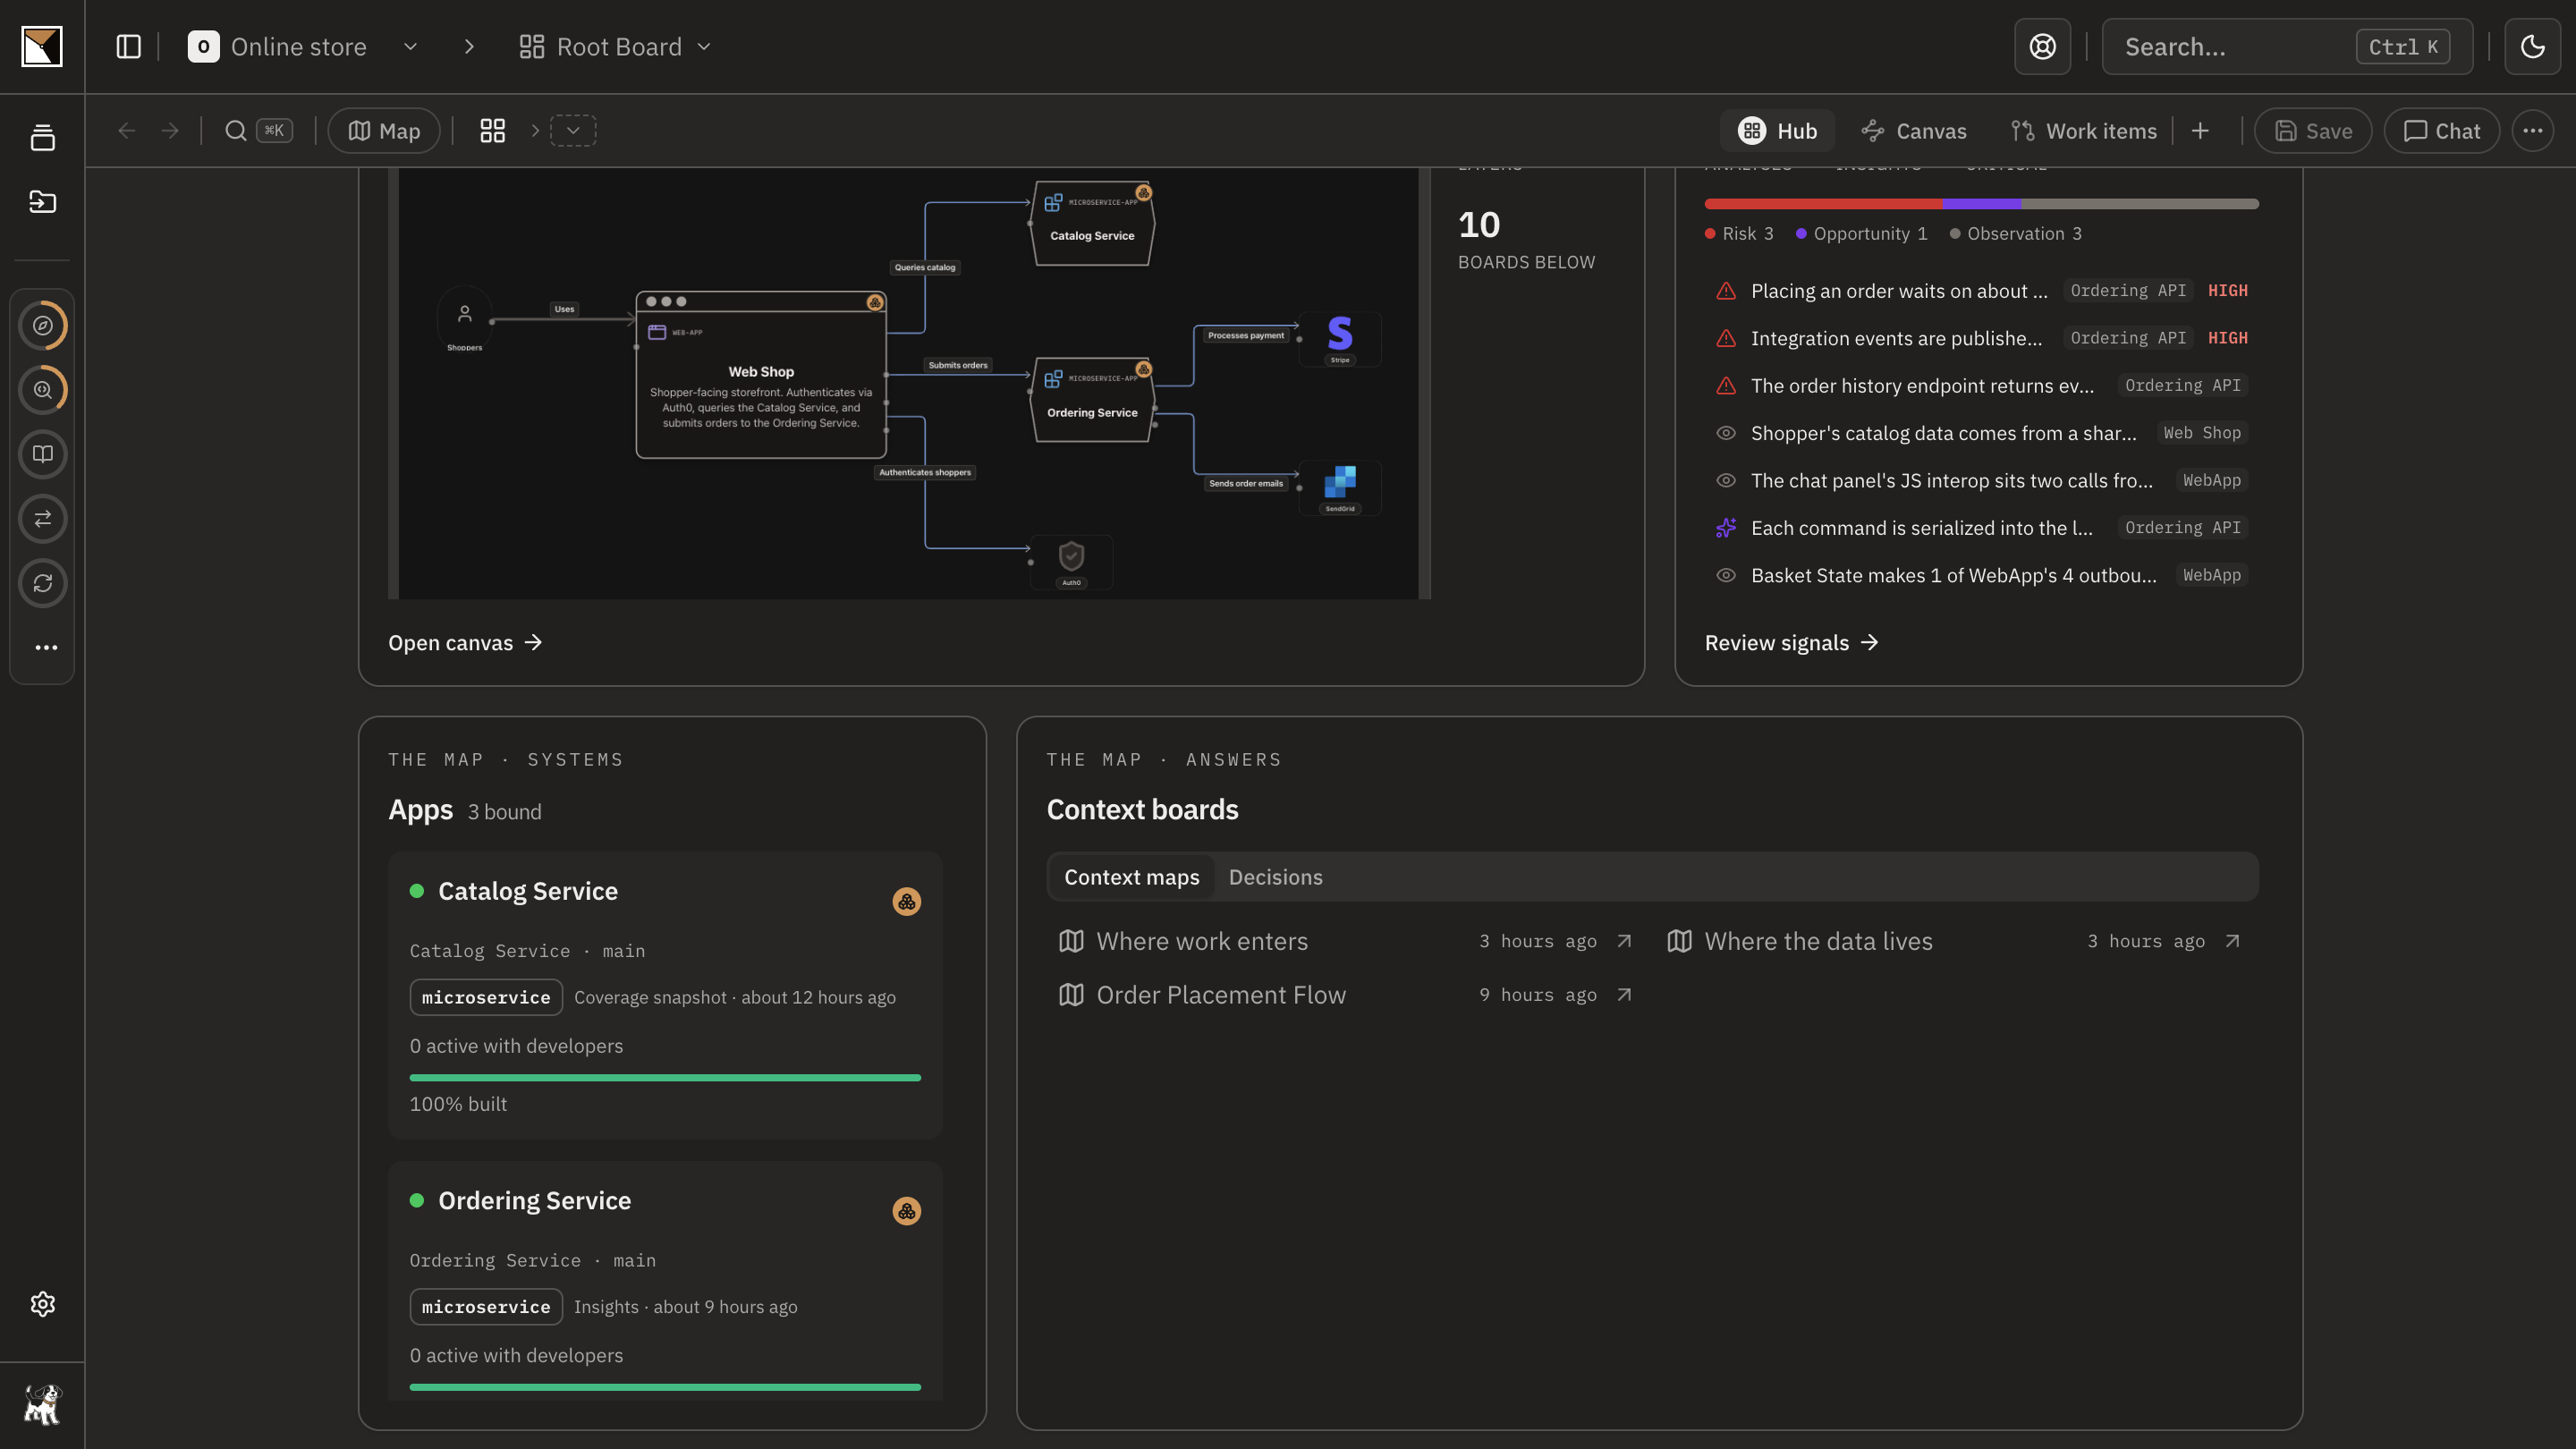Viewport: 2576px width, 1449px height.
Task: Click the Map button
Action: point(384,131)
